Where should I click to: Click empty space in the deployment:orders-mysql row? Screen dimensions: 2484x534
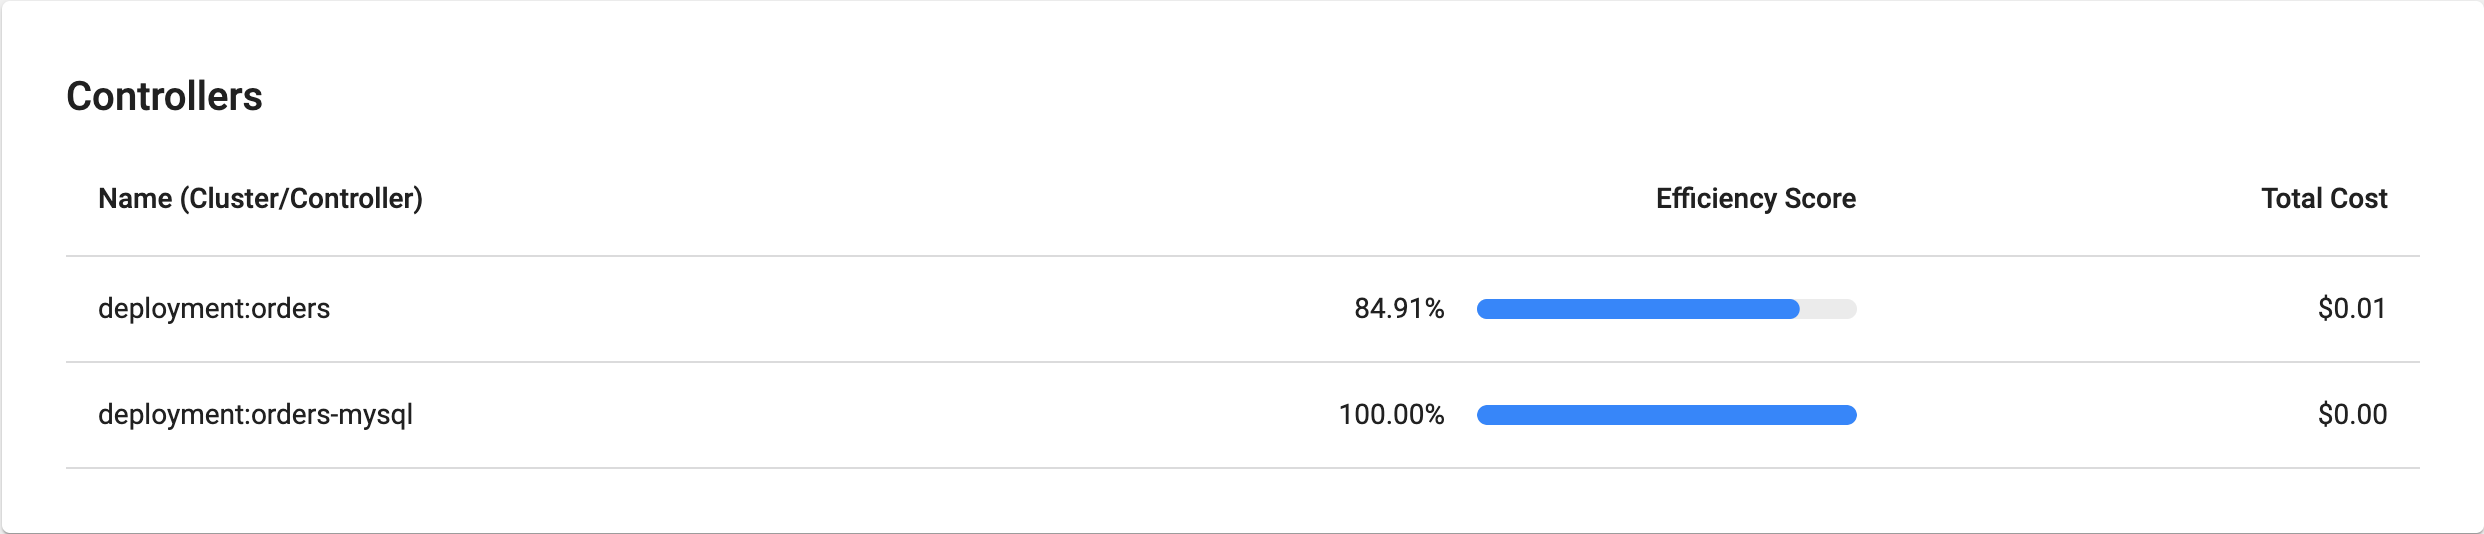[x=800, y=415]
